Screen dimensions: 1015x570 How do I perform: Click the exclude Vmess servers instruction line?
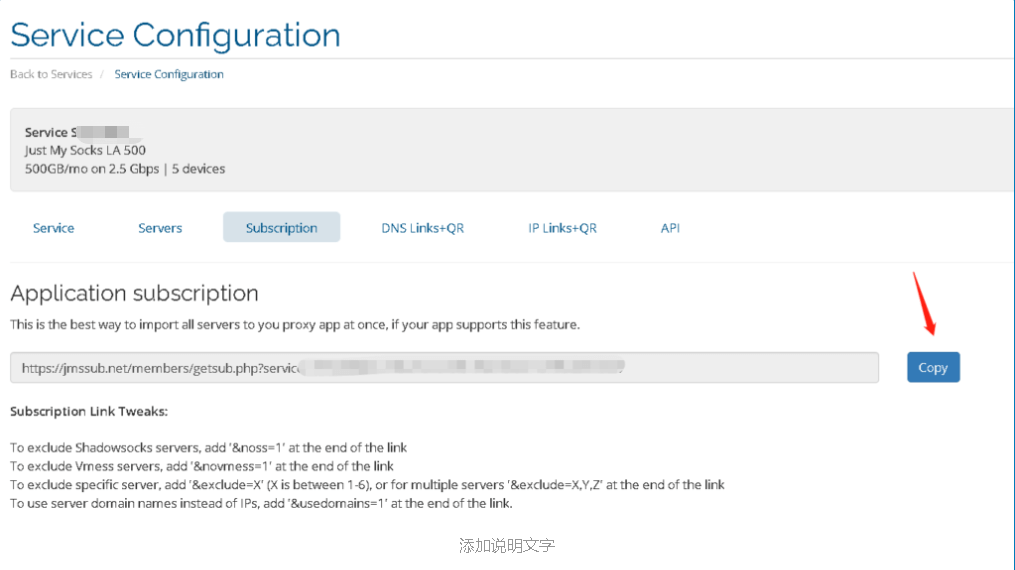click(202, 466)
